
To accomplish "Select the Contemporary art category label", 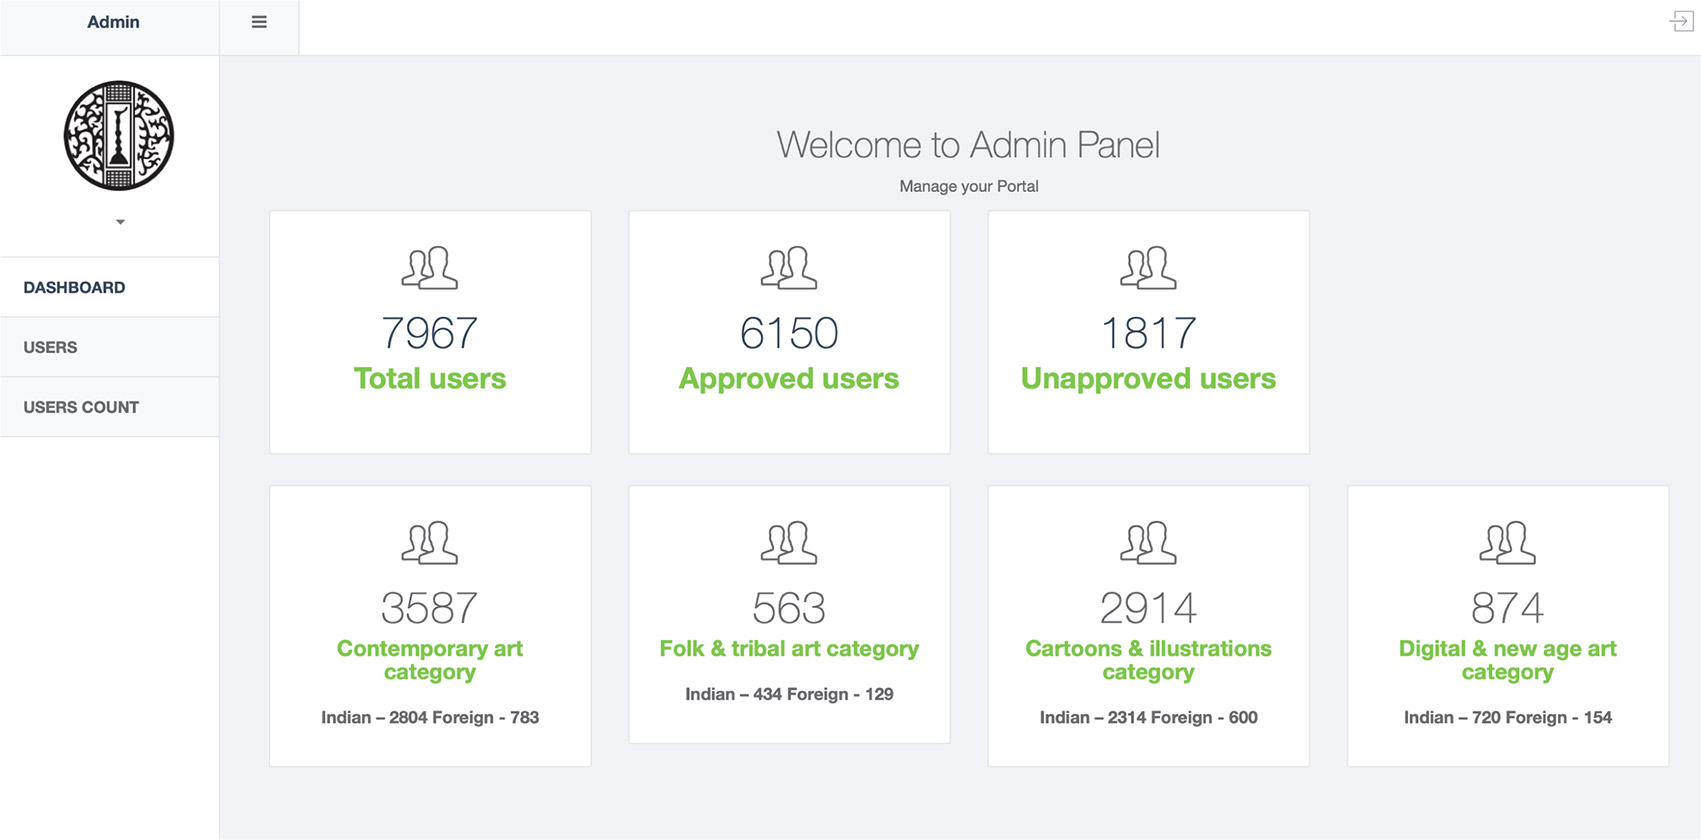I will 430,660.
